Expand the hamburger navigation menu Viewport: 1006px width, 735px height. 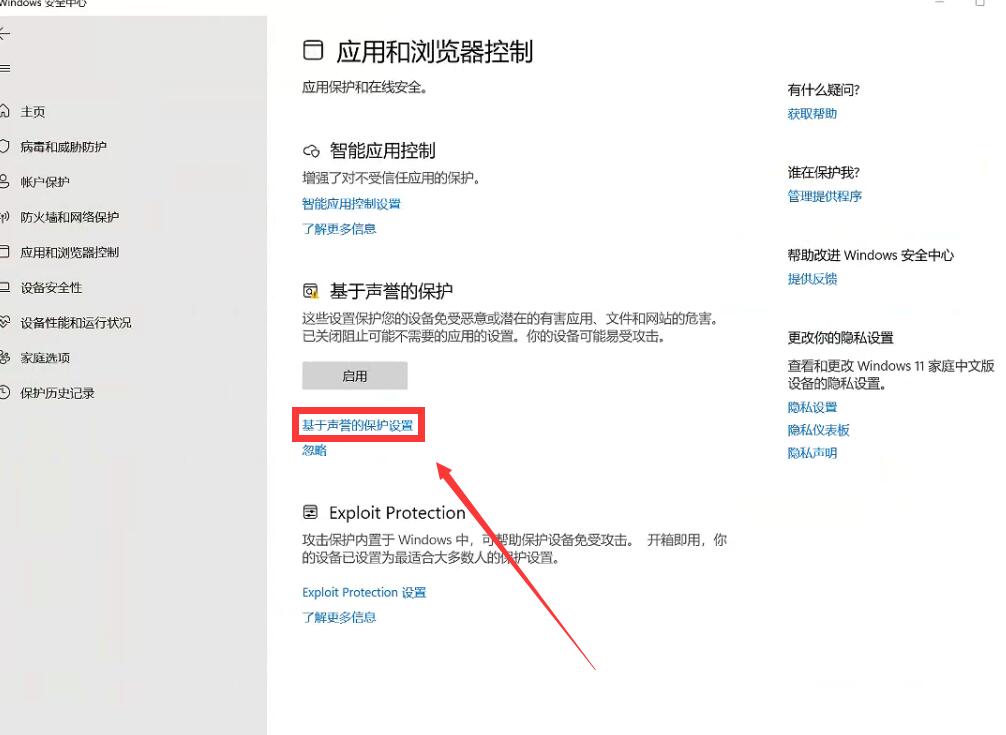tap(4, 69)
